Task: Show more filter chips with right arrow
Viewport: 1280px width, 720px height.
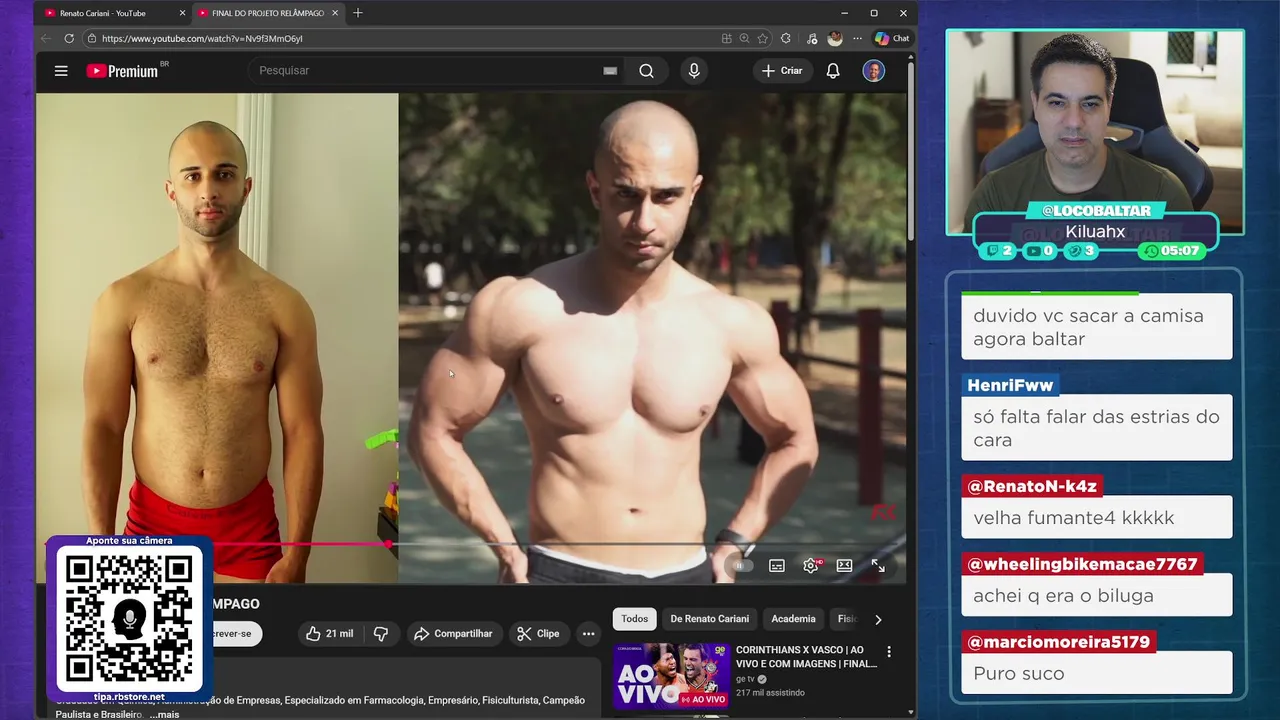Action: [878, 619]
